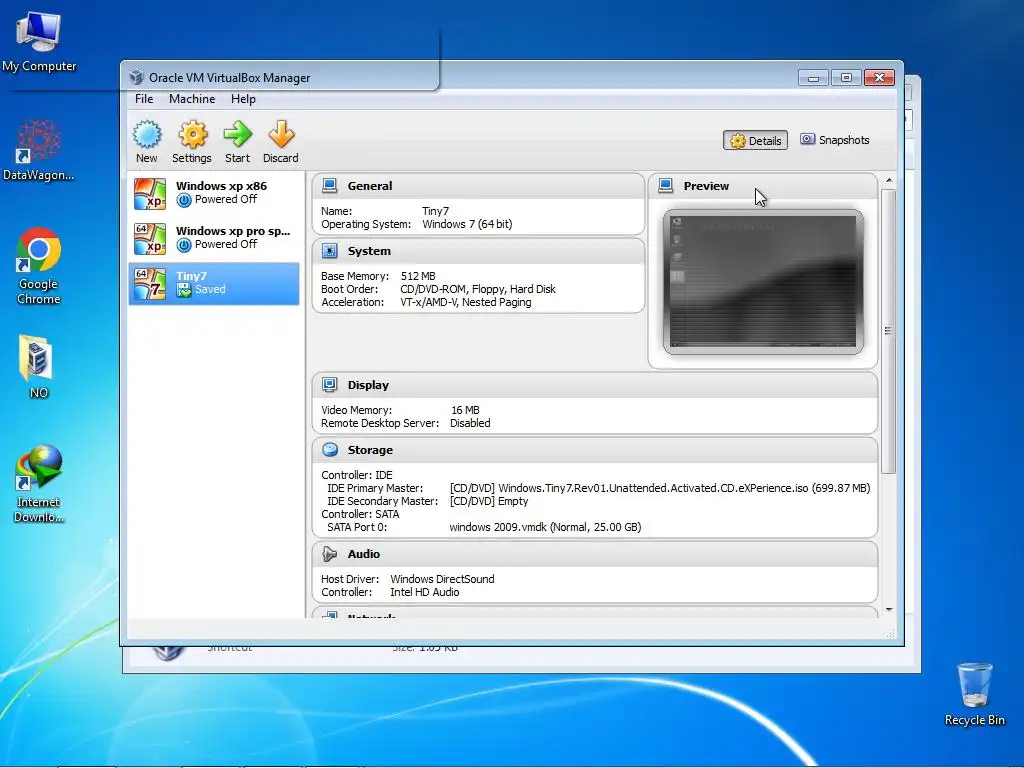This screenshot has width=1024, height=768.
Task: Click the Powered Off icon of Windows xp x86
Action: pyautogui.click(x=184, y=200)
